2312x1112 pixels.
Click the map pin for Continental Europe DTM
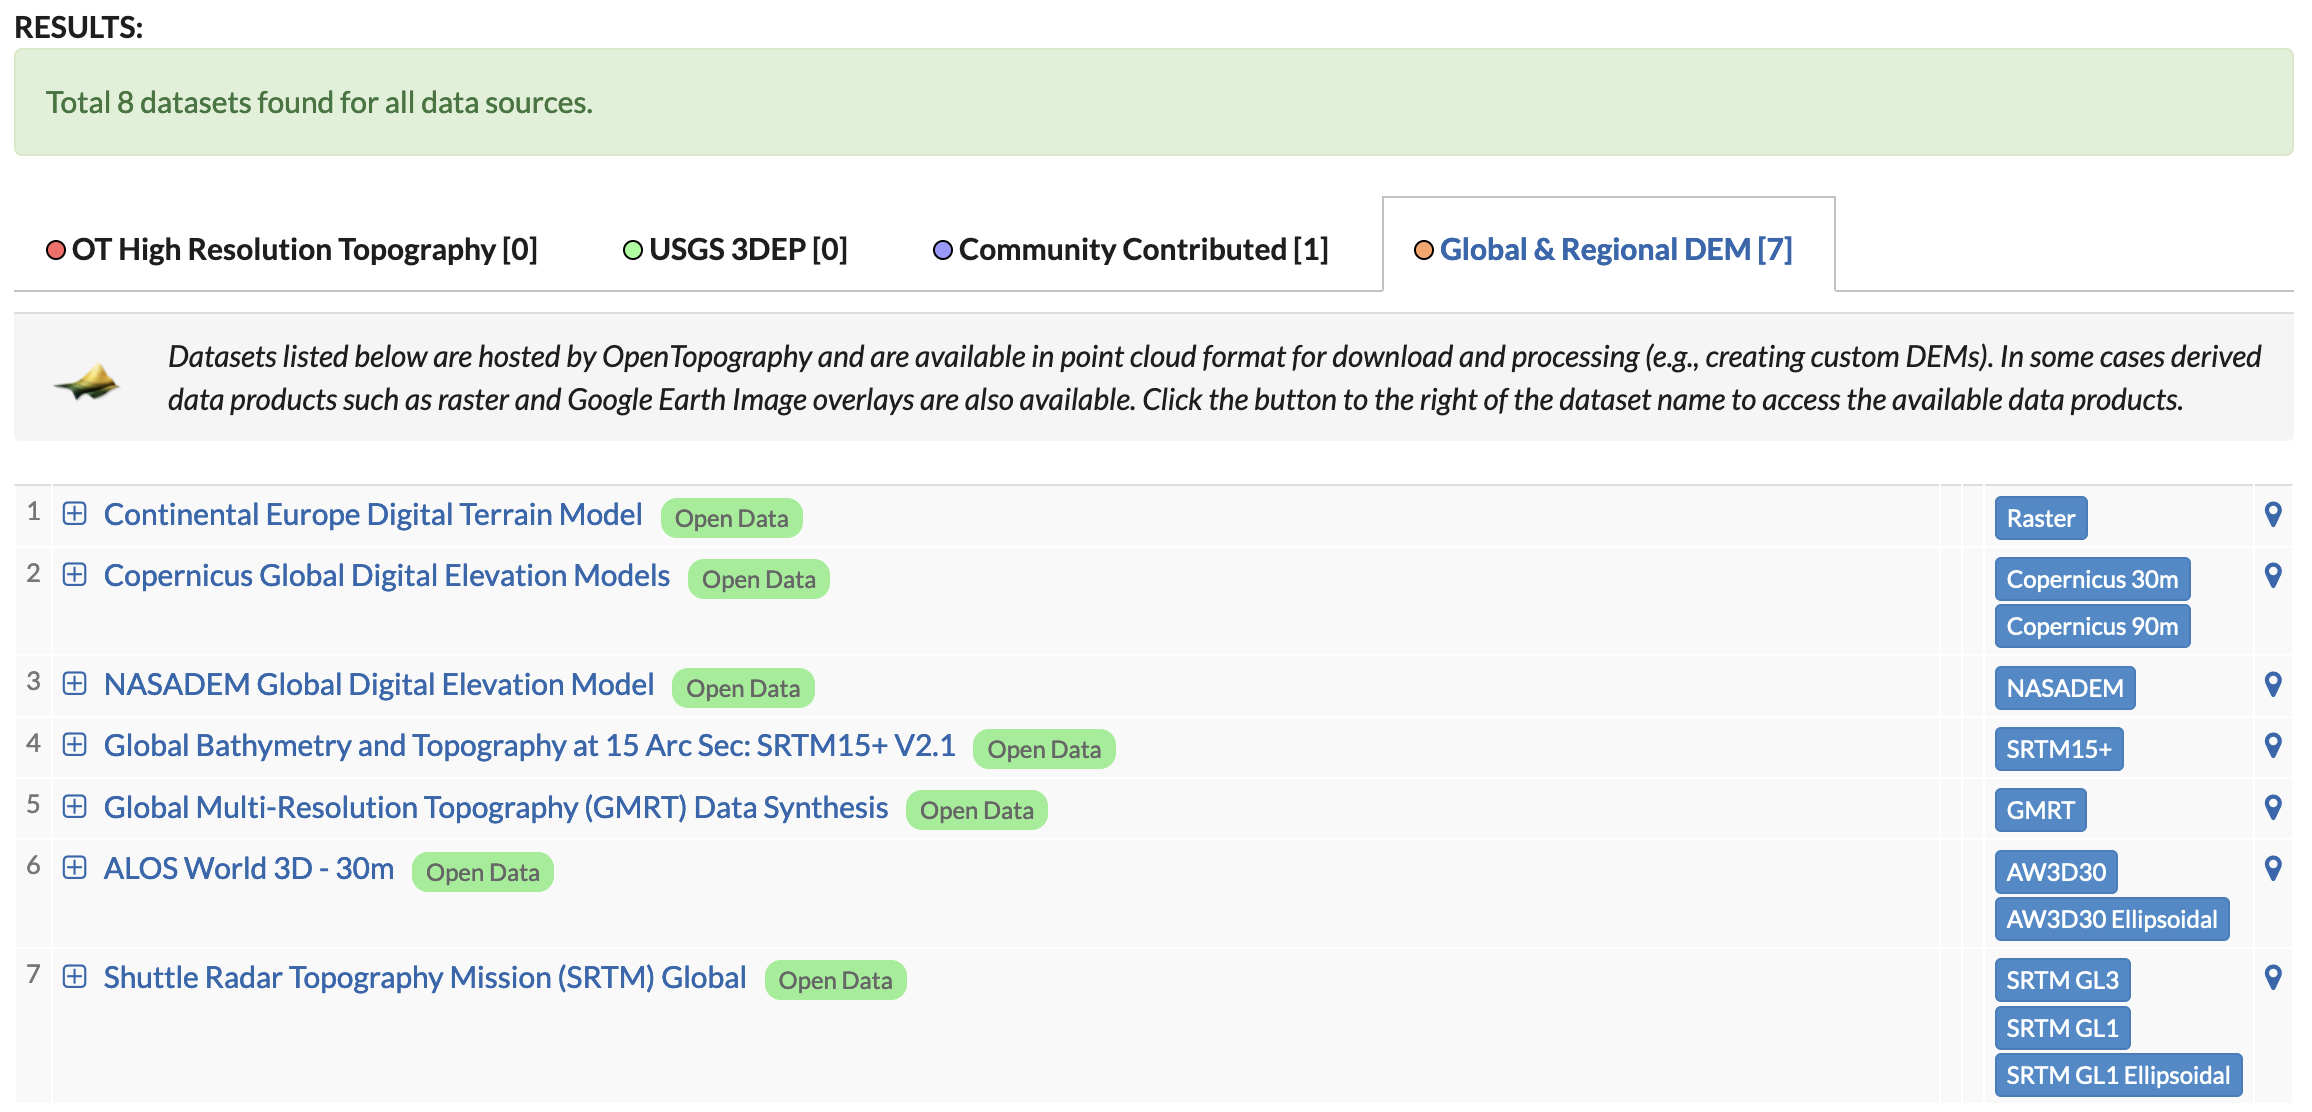click(2273, 514)
